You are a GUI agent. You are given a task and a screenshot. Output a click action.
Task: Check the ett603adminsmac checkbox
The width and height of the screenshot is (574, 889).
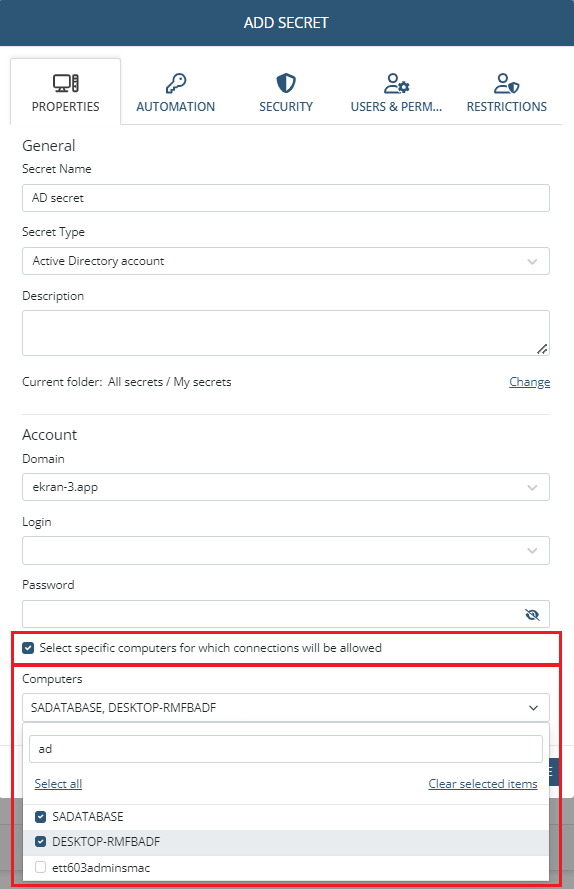click(40, 867)
